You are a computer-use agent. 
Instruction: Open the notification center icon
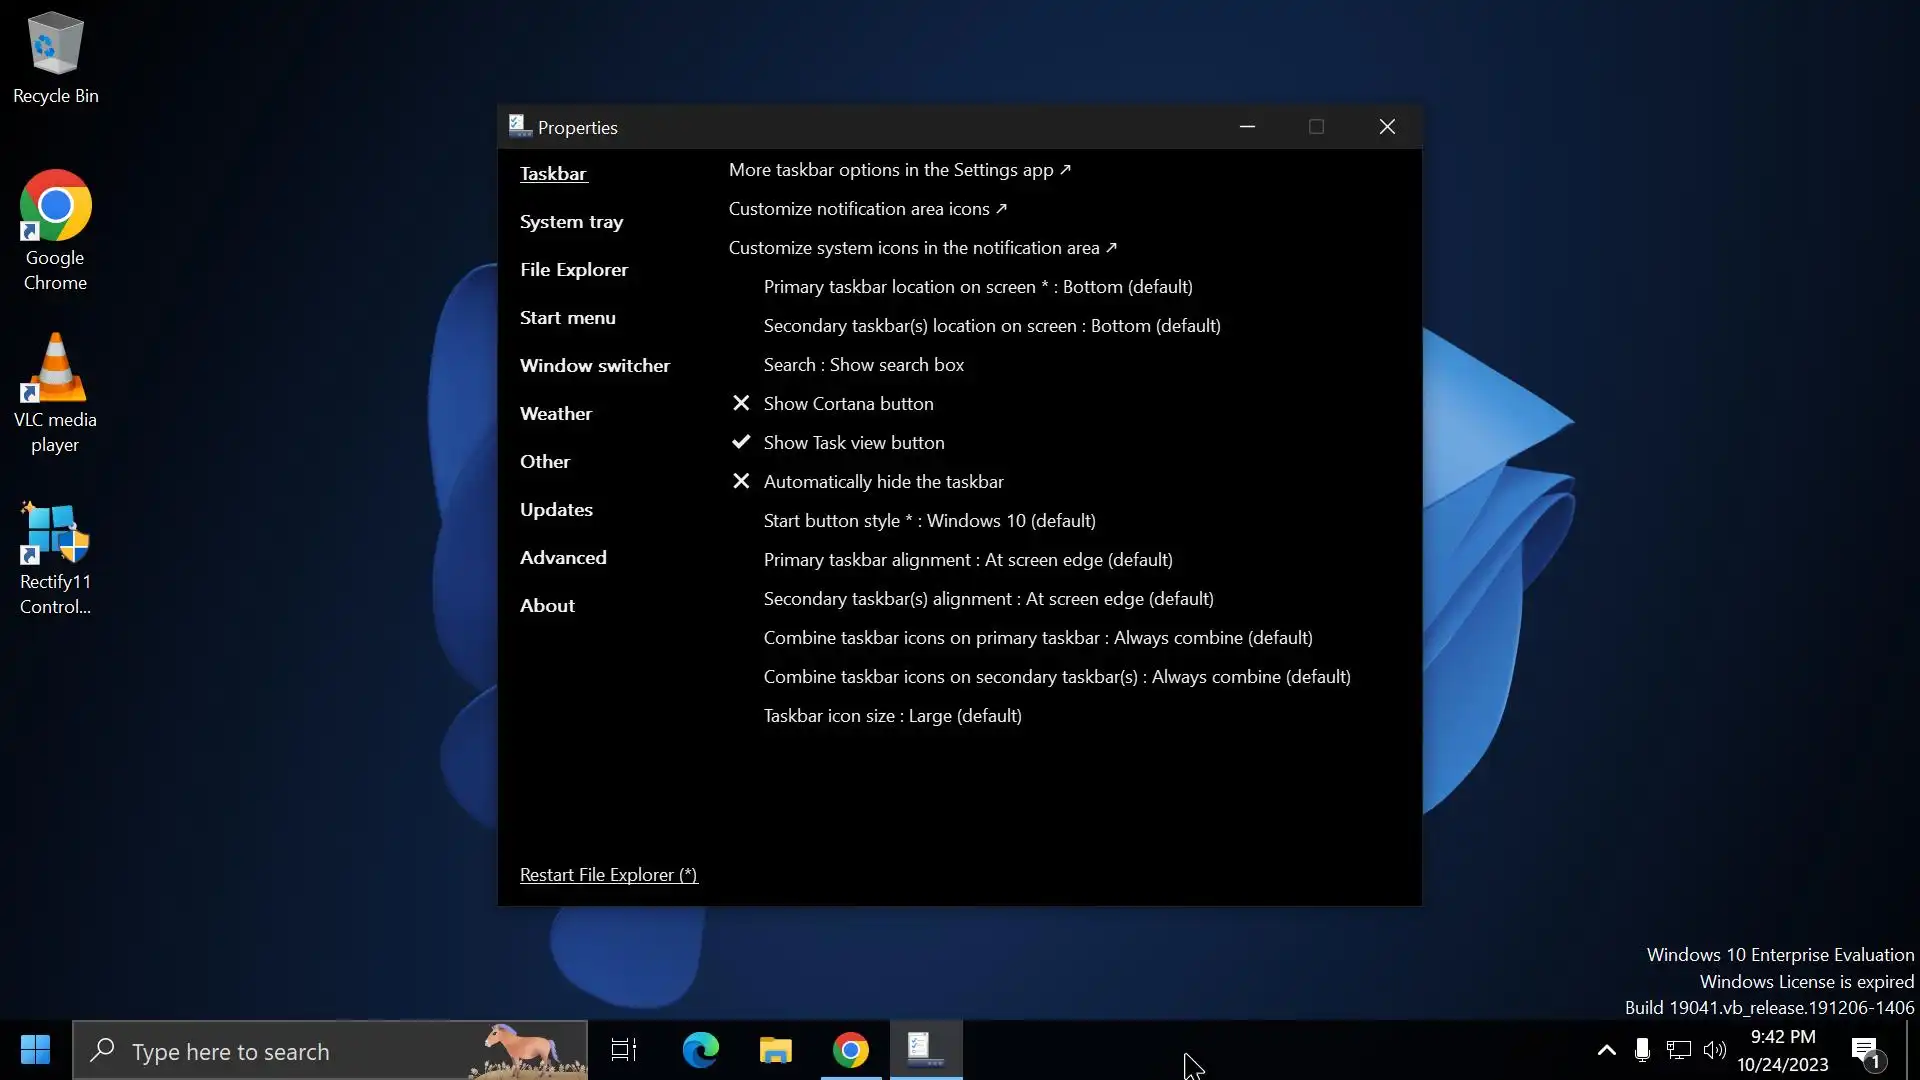coord(1866,1050)
